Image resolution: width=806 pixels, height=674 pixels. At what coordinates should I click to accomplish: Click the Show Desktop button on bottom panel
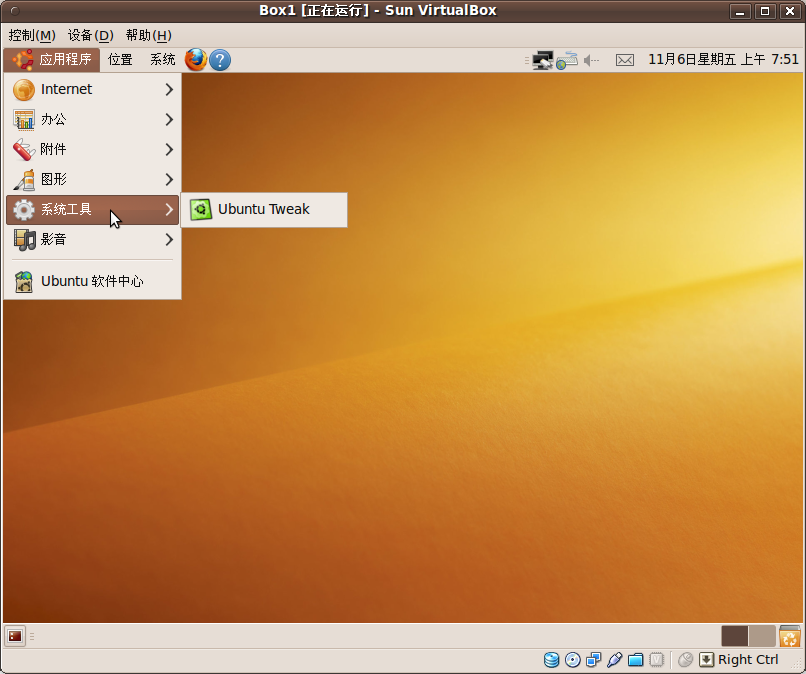coord(15,636)
